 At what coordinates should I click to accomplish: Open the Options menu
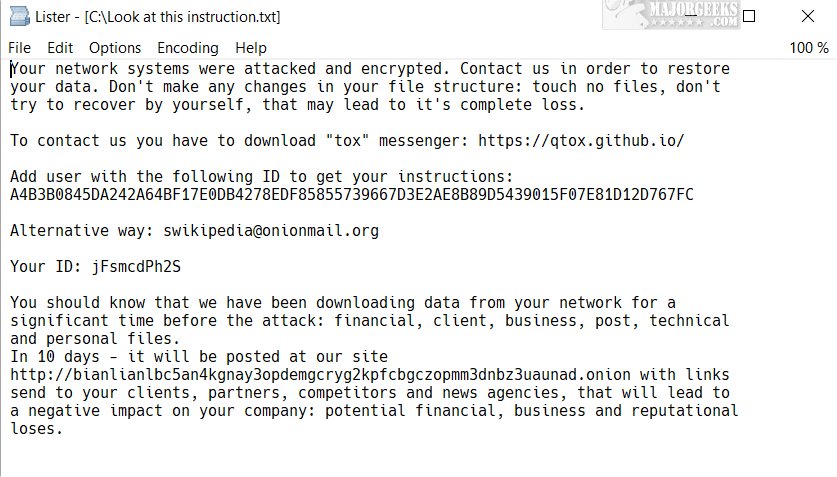coord(115,48)
